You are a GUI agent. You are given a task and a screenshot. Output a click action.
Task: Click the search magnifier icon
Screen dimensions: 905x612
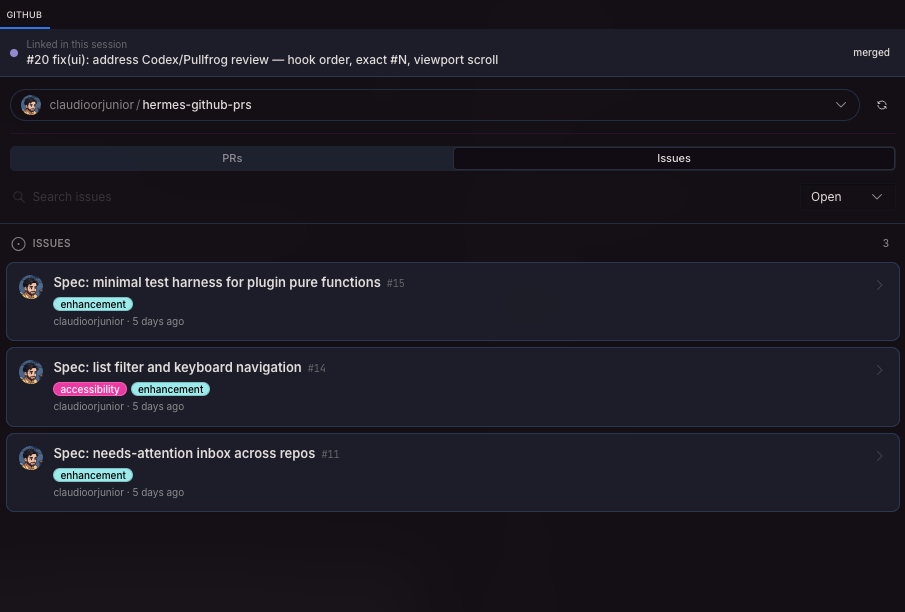(19, 197)
